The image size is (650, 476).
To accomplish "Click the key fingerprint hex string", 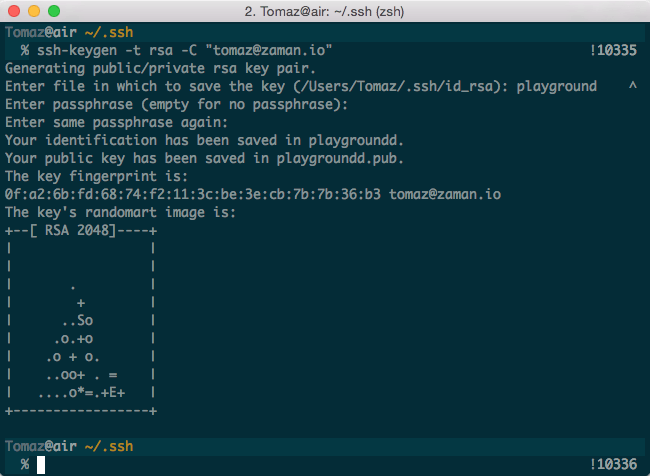I will pos(193,194).
